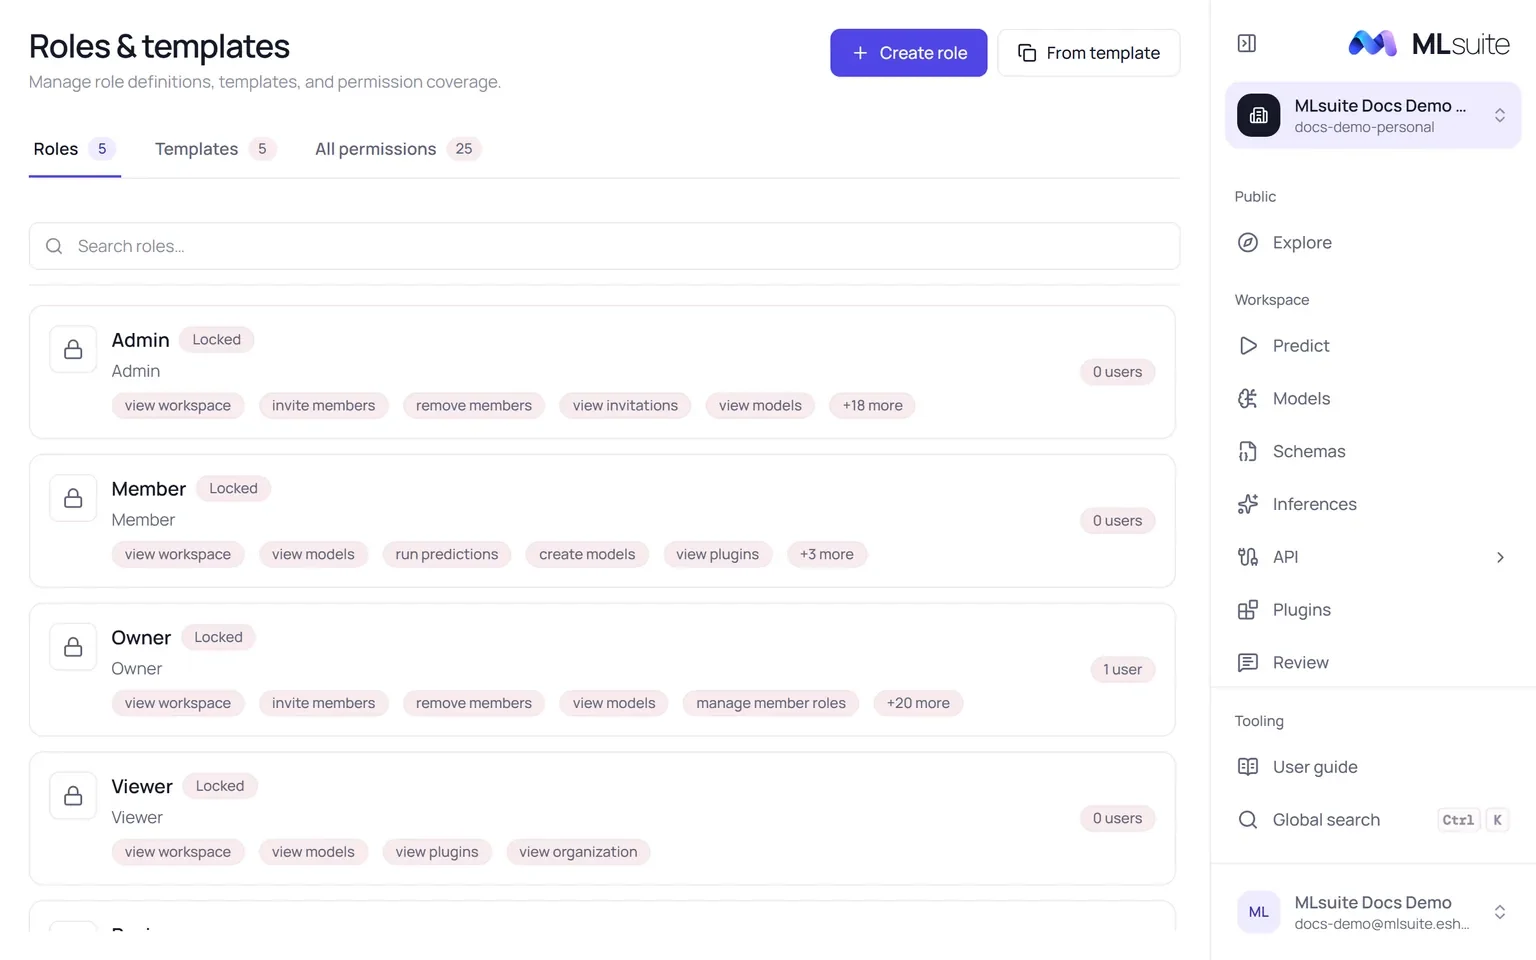
Task: Click the Viewer role's 0 users badge
Action: tap(1117, 818)
